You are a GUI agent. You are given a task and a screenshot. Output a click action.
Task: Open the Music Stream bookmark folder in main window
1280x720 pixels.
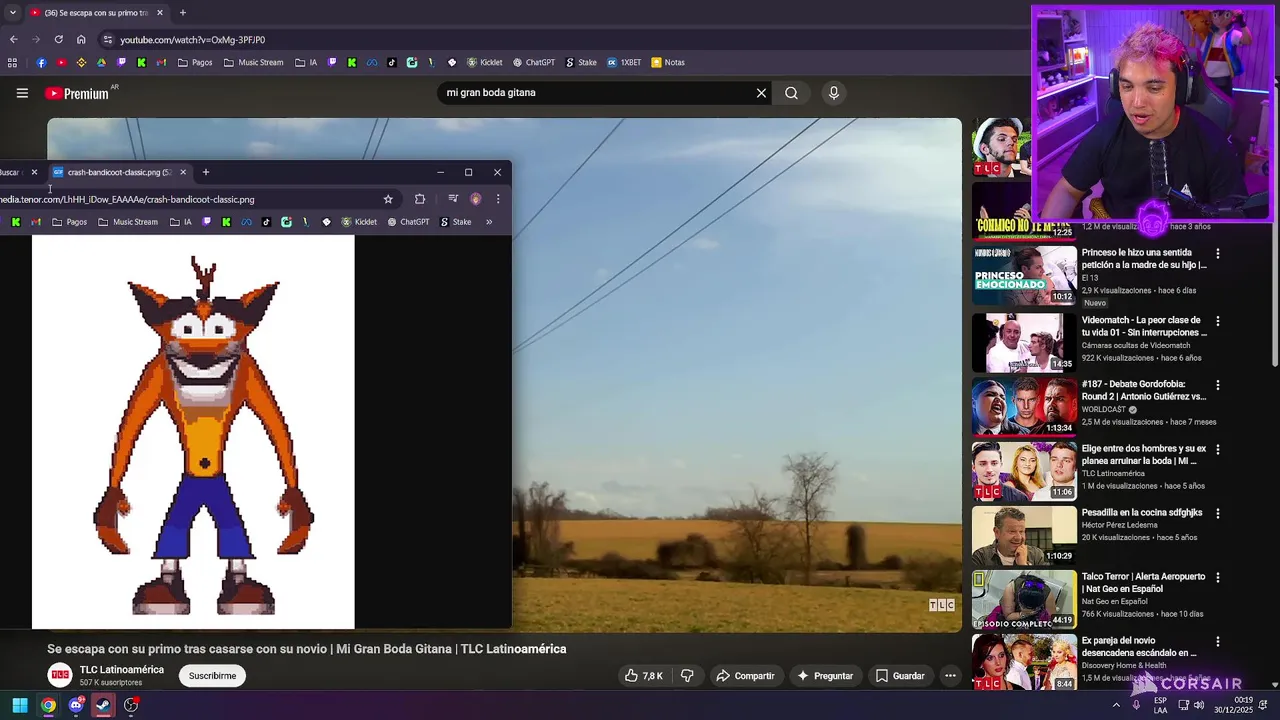tap(253, 62)
